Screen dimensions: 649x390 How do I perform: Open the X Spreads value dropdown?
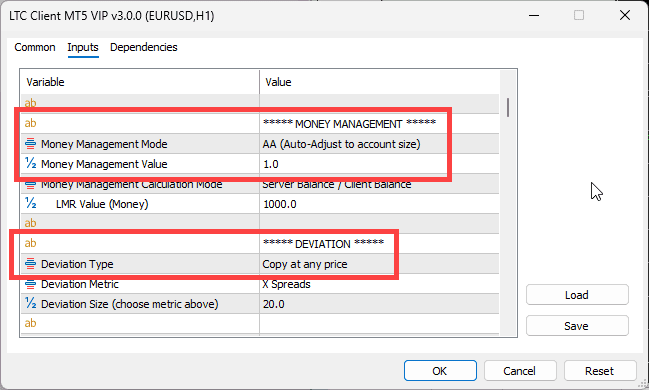pyautogui.click(x=379, y=284)
